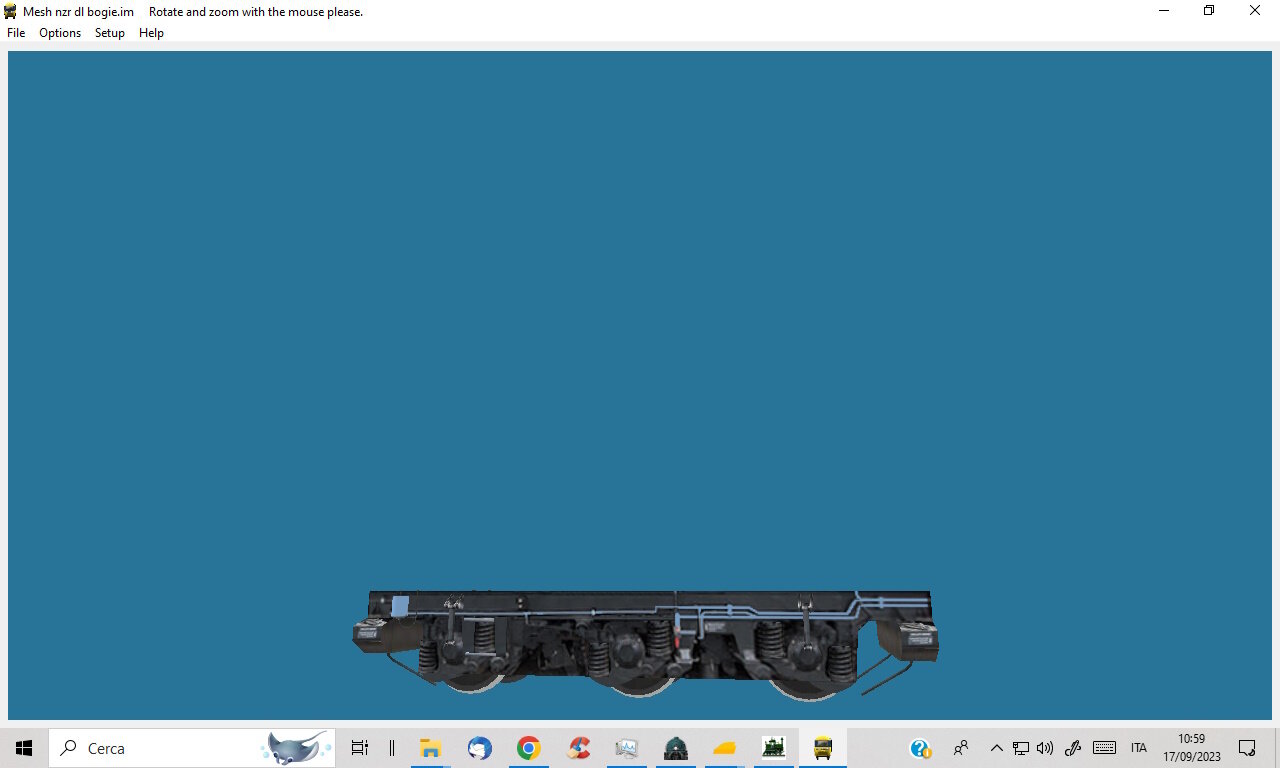Open the yellow folder taskbar app
The image size is (1280, 768).
coord(725,748)
